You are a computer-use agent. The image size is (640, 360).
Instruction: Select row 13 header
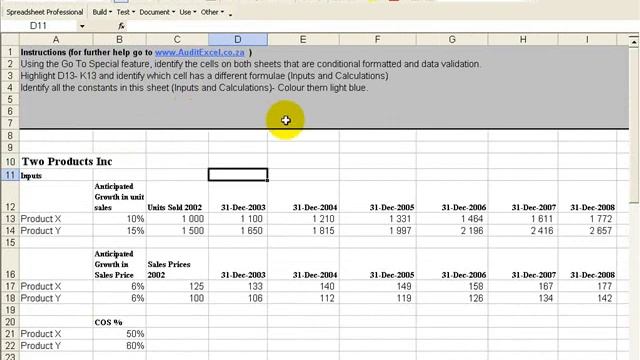point(10,219)
